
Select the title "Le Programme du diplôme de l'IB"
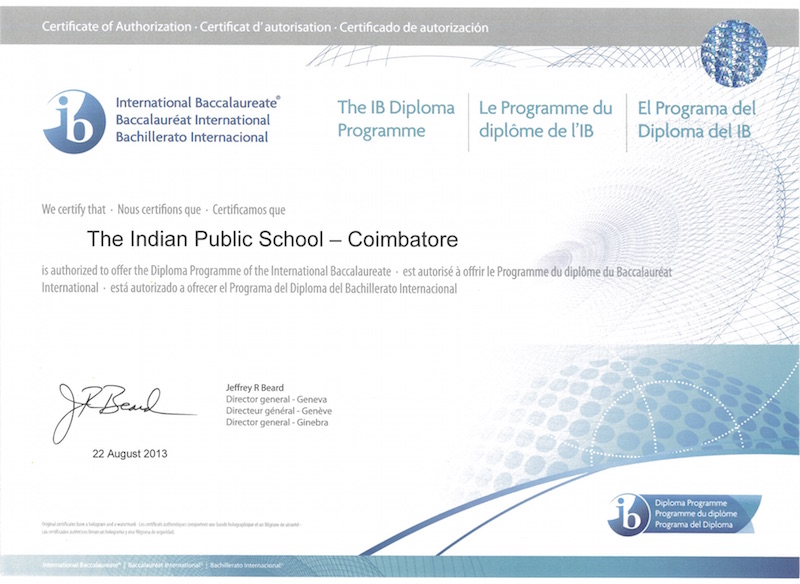545,119
